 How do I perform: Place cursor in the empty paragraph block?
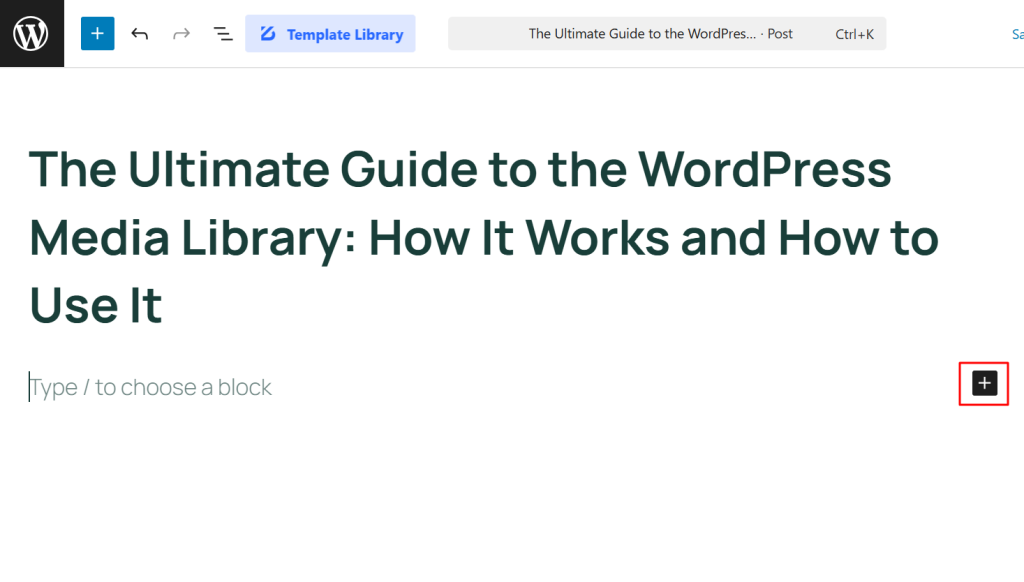(150, 387)
